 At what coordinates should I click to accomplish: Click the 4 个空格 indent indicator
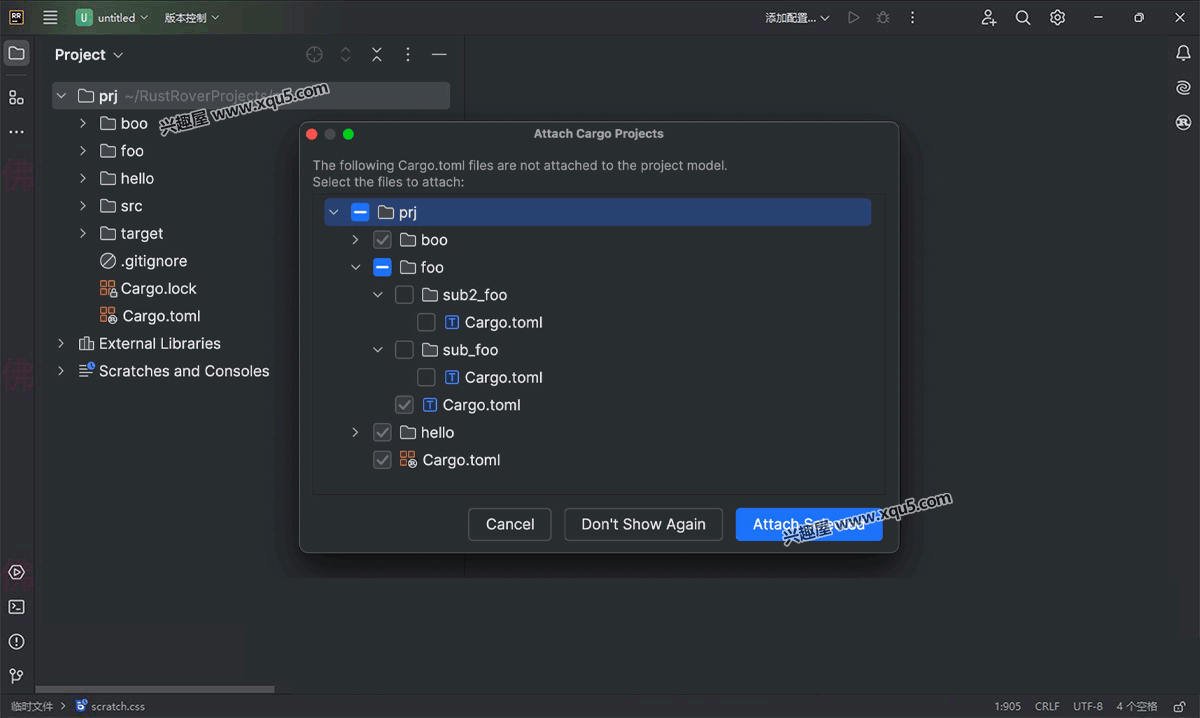click(1137, 706)
